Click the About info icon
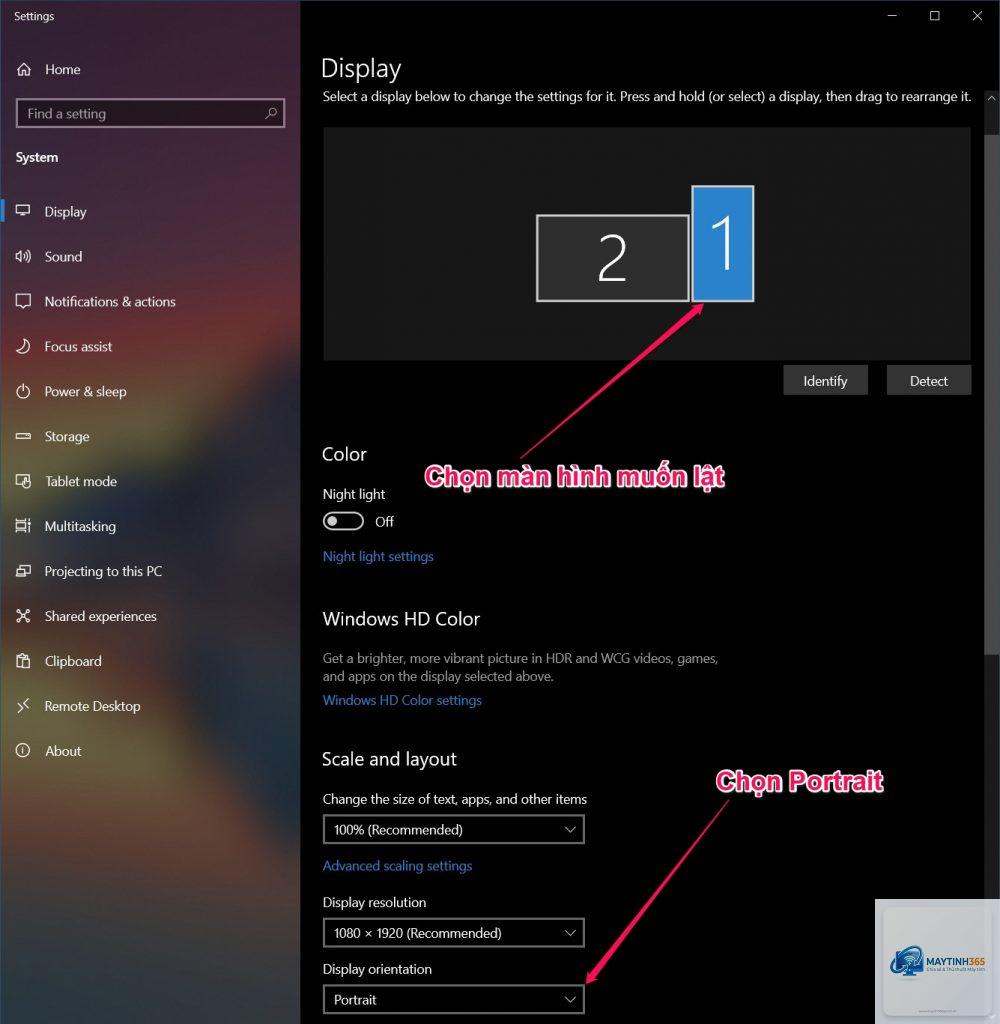 (24, 750)
